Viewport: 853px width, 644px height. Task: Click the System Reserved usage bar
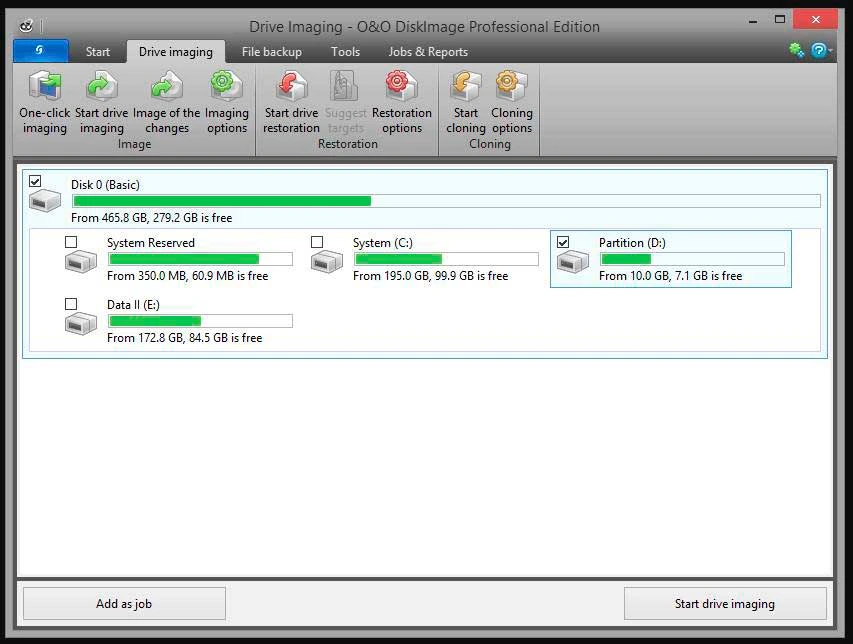click(200, 259)
